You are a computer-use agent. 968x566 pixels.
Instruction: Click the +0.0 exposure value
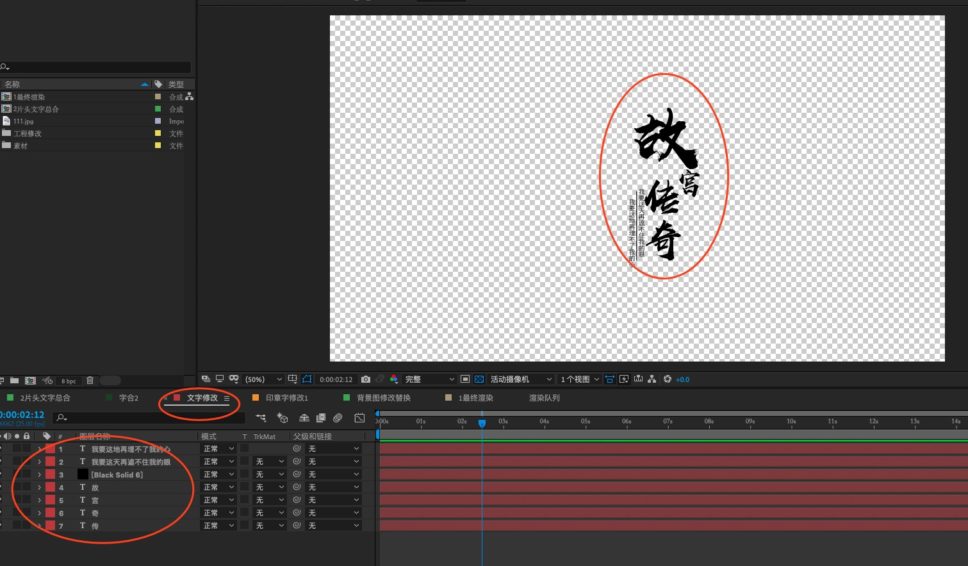click(x=683, y=380)
